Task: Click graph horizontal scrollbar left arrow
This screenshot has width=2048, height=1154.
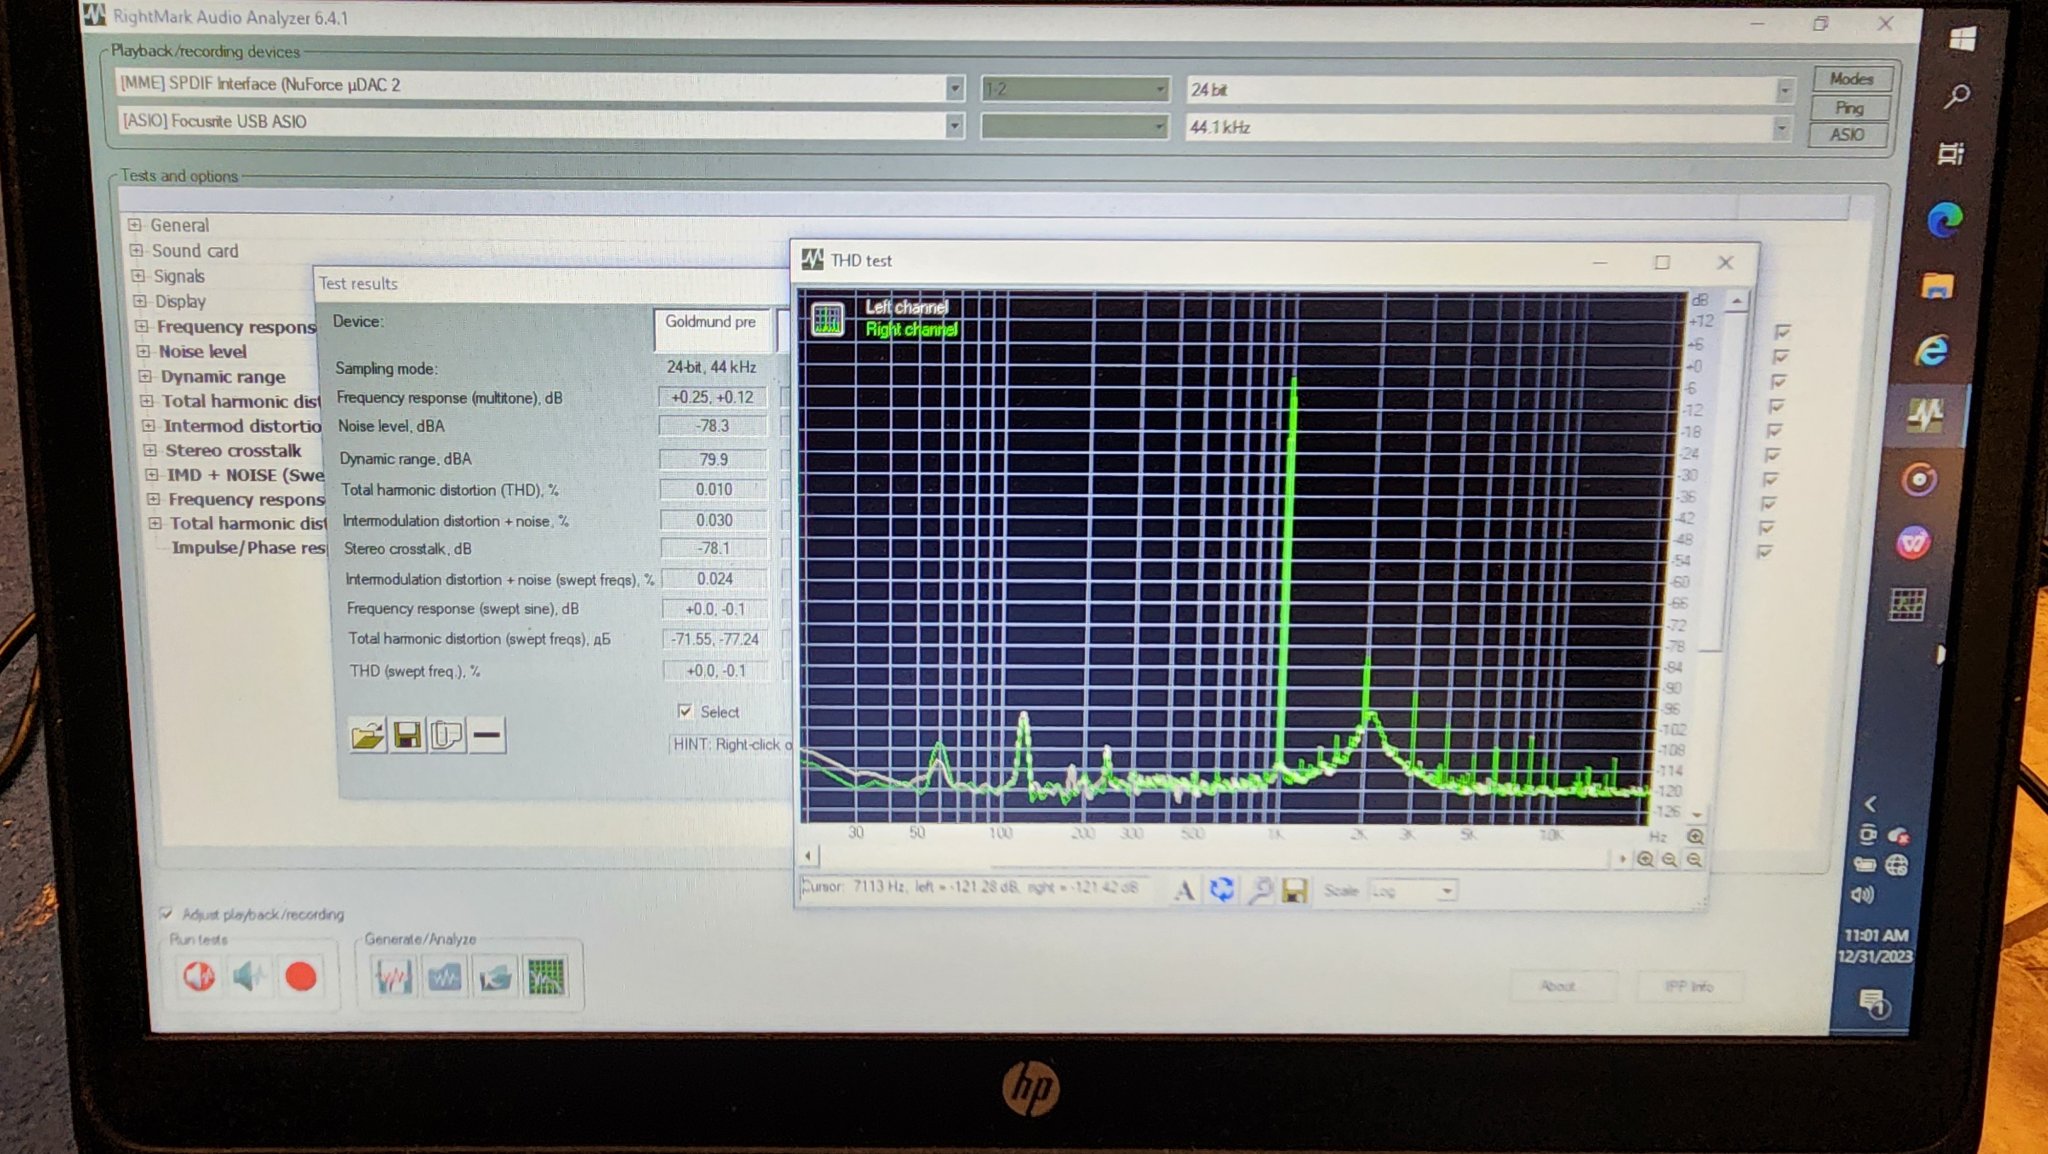Action: click(x=809, y=855)
